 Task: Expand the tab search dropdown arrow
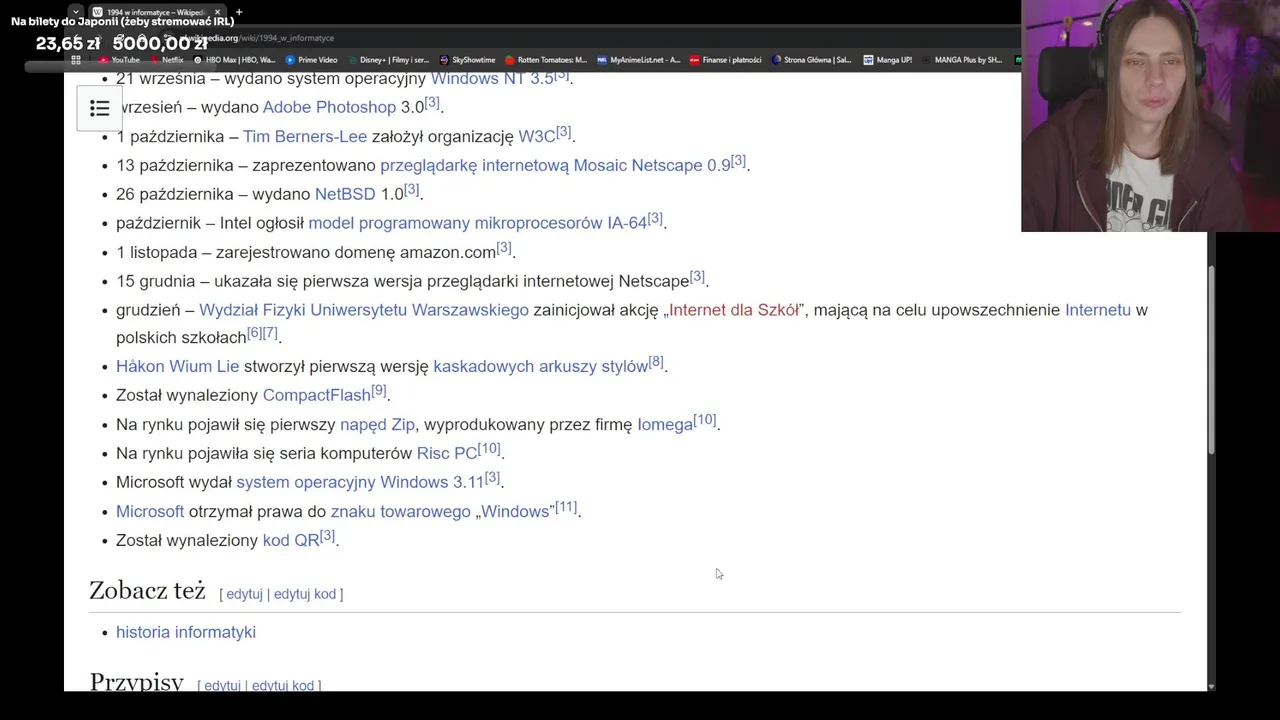[x=75, y=12]
